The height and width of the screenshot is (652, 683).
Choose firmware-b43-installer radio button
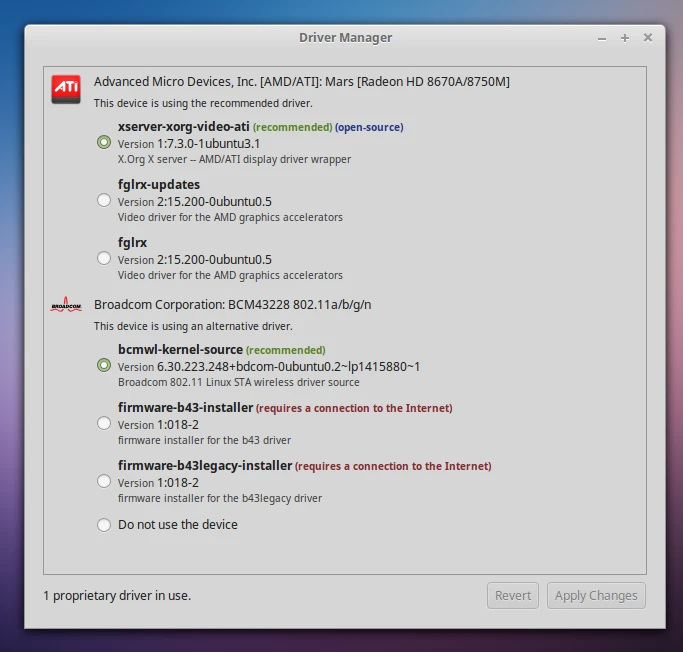tap(104, 423)
